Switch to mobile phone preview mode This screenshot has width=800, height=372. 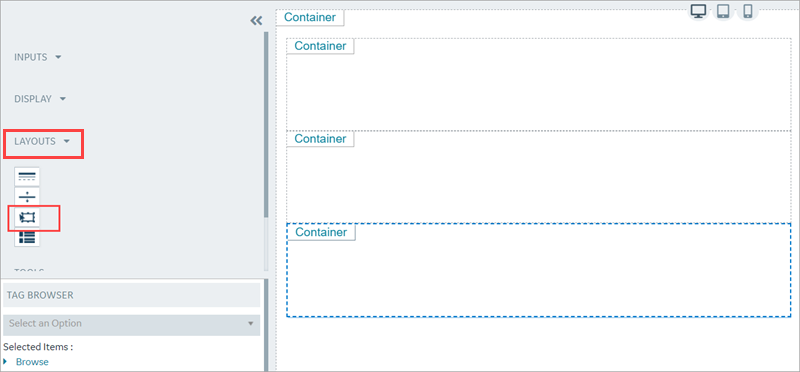point(748,11)
